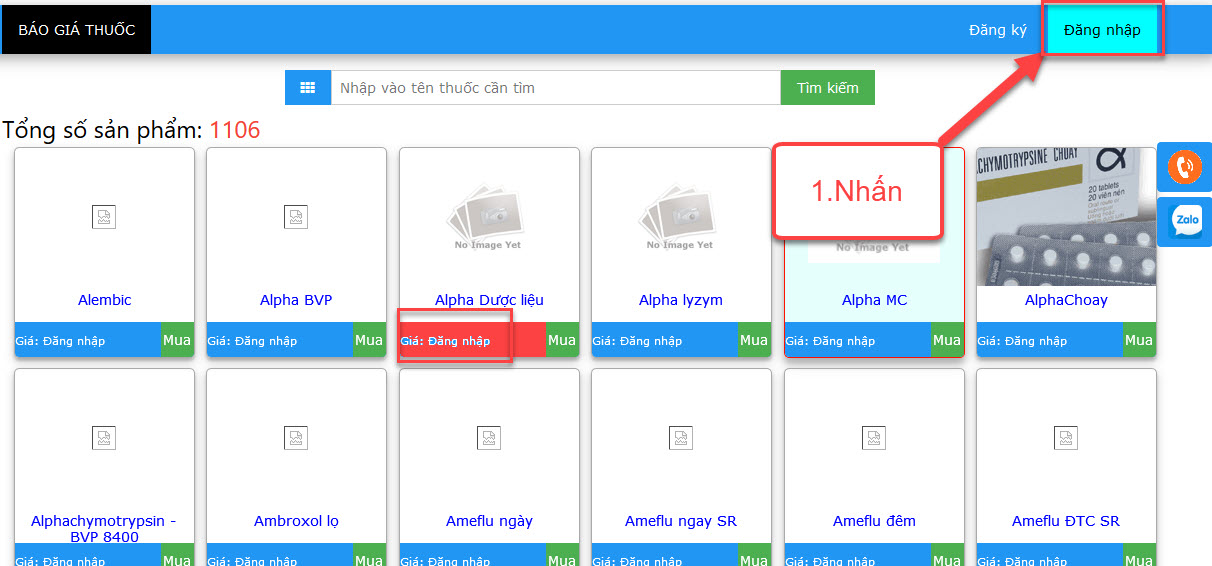
Task: Go to BÁO GIÁ THUỐC home
Action: point(76,30)
